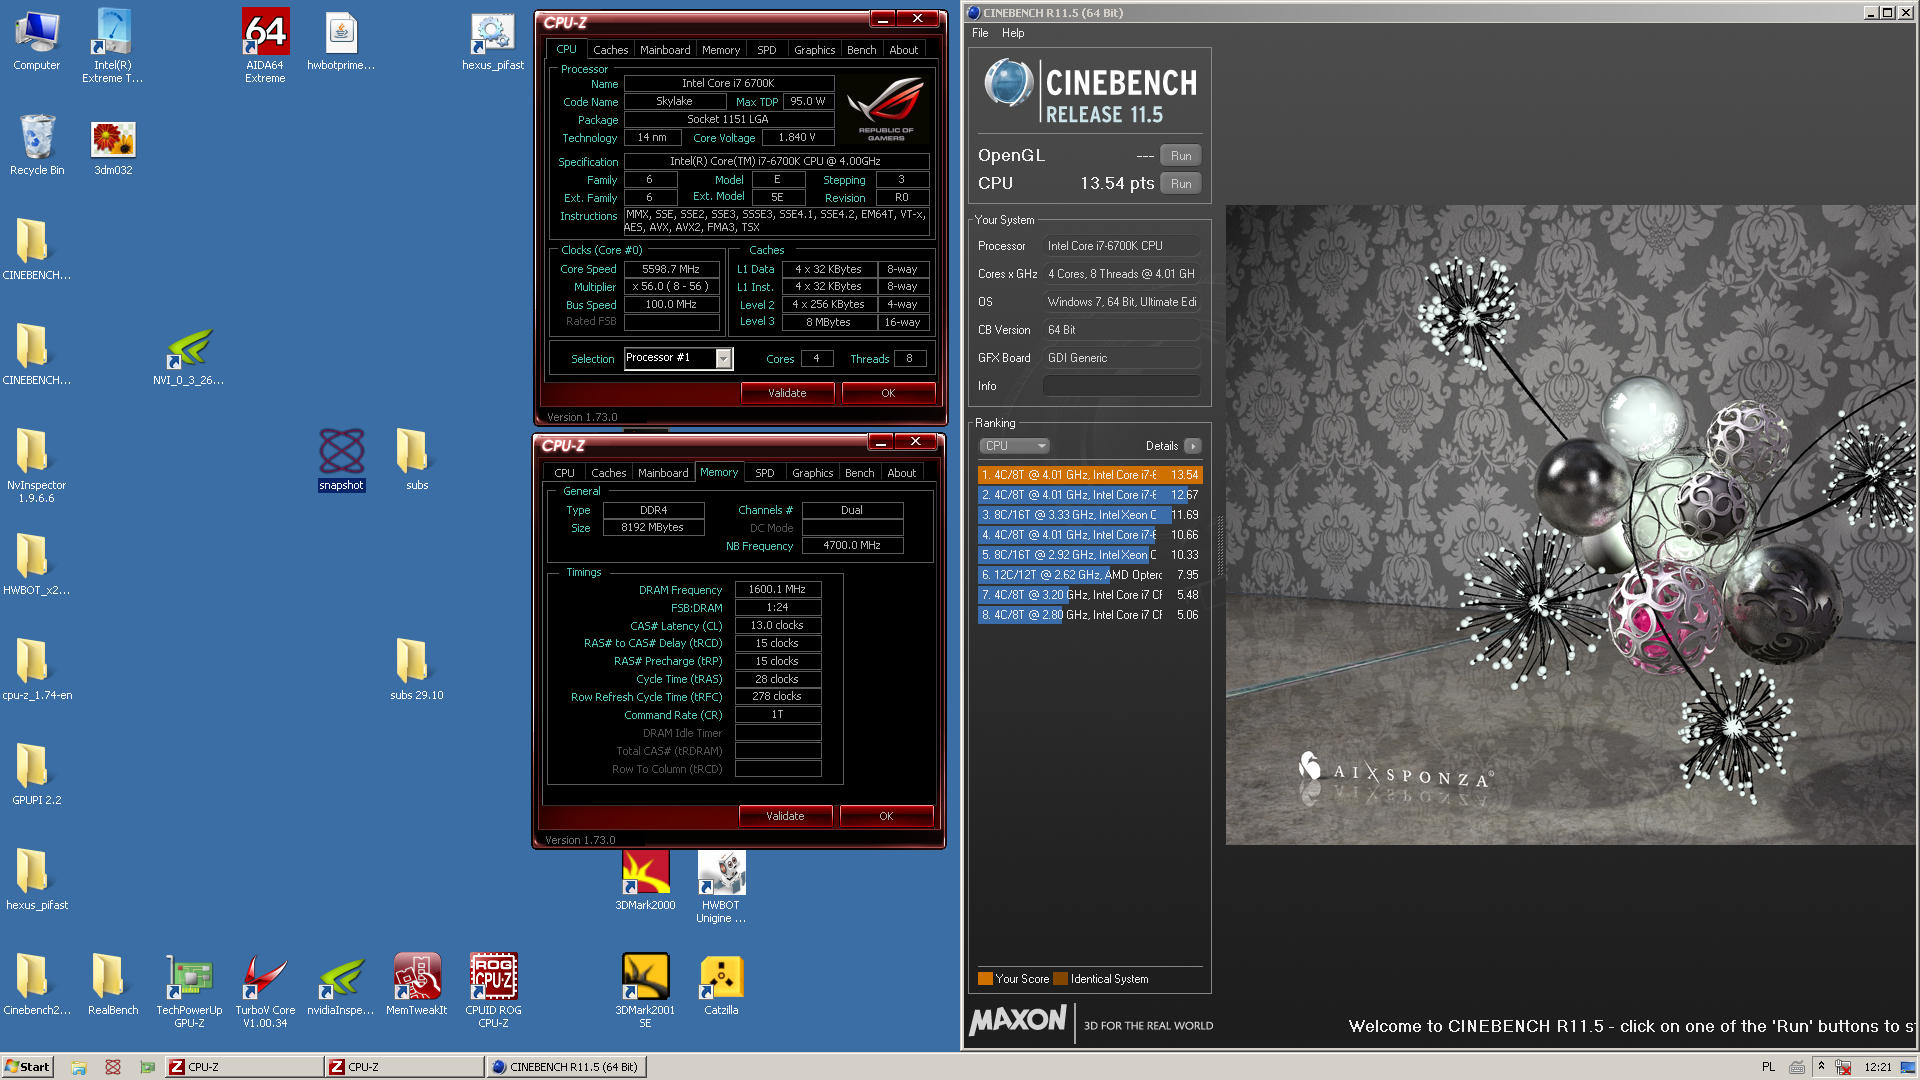The width and height of the screenshot is (1920, 1080).
Task: Launch AIDA64 Extreme icon
Action: pos(265,45)
